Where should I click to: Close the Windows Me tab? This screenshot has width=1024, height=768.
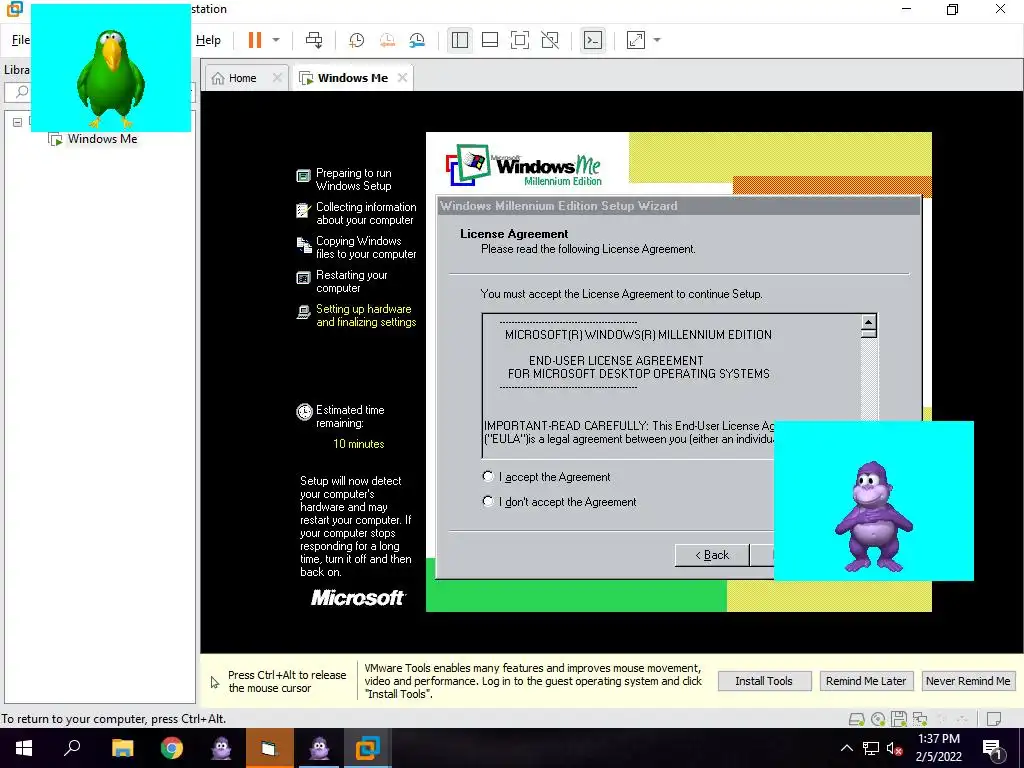coord(403,78)
